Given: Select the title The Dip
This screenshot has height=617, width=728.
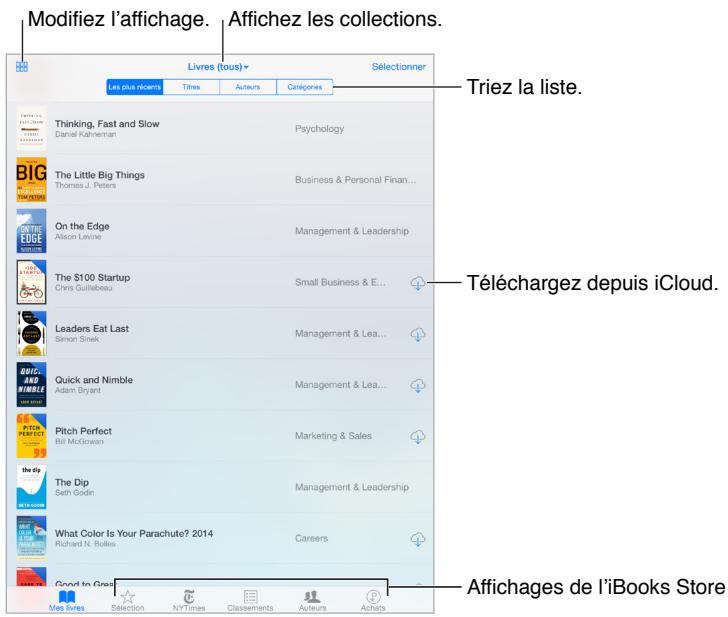Looking at the screenshot, I should [x=72, y=482].
